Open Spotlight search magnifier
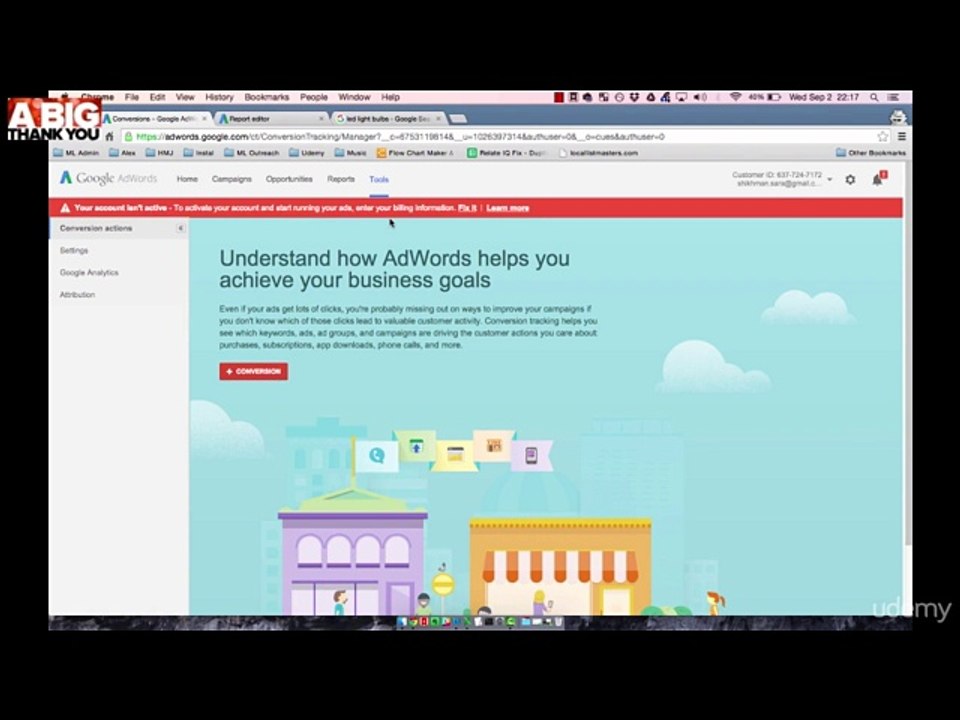 (874, 97)
